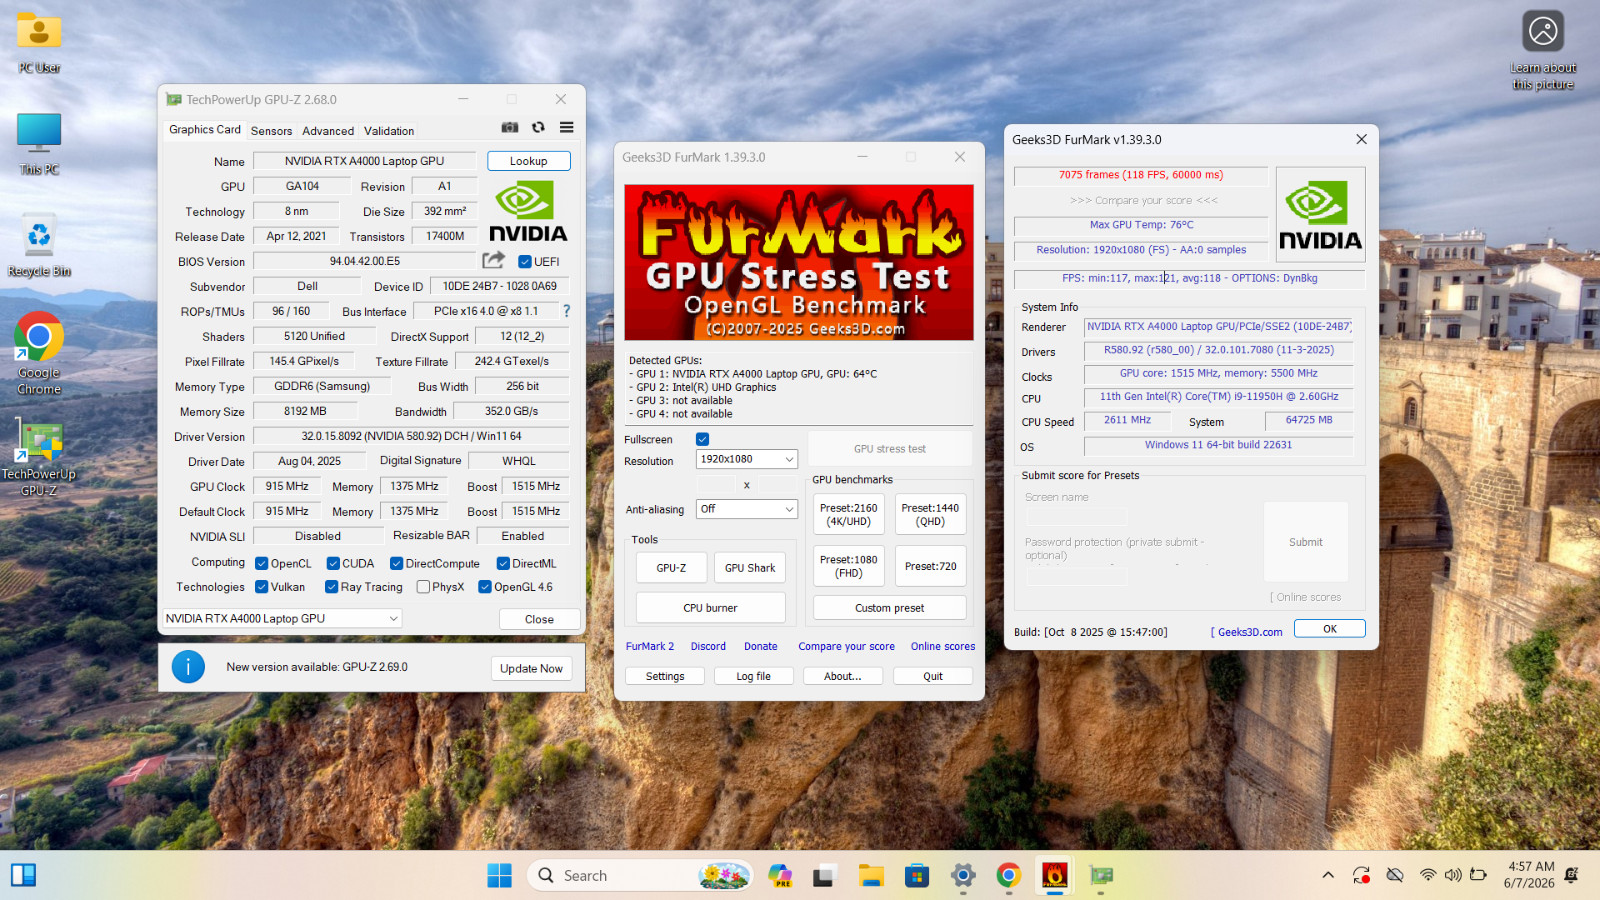Open the FurMark Resolution dropdown

point(747,459)
